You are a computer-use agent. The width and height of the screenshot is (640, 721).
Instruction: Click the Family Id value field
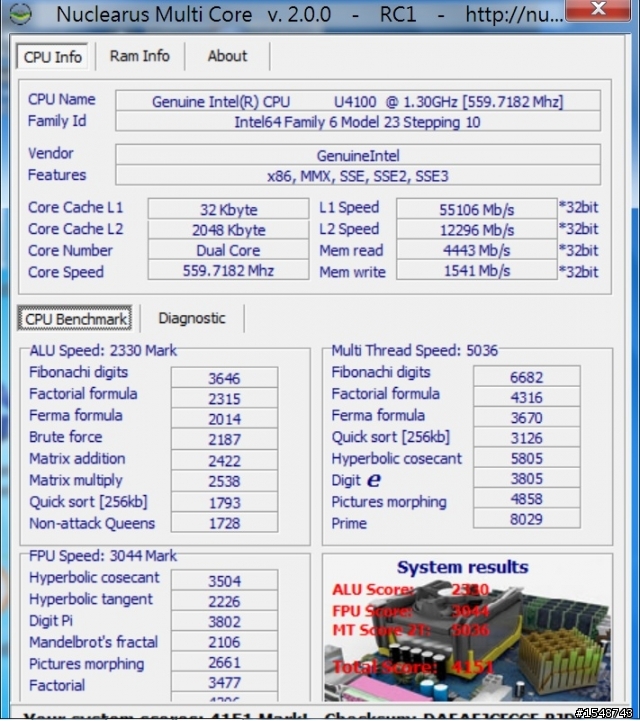point(358,122)
